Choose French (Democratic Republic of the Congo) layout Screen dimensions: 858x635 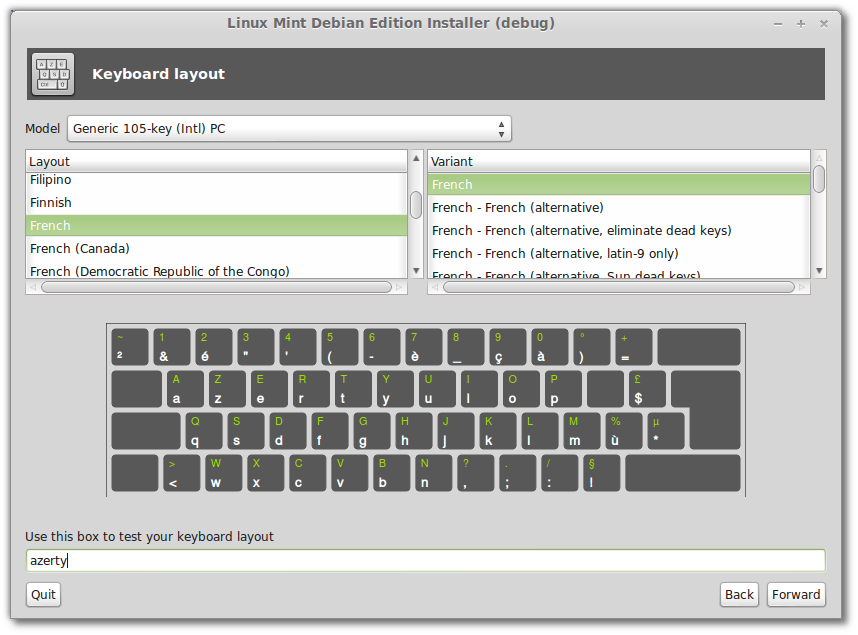point(216,270)
